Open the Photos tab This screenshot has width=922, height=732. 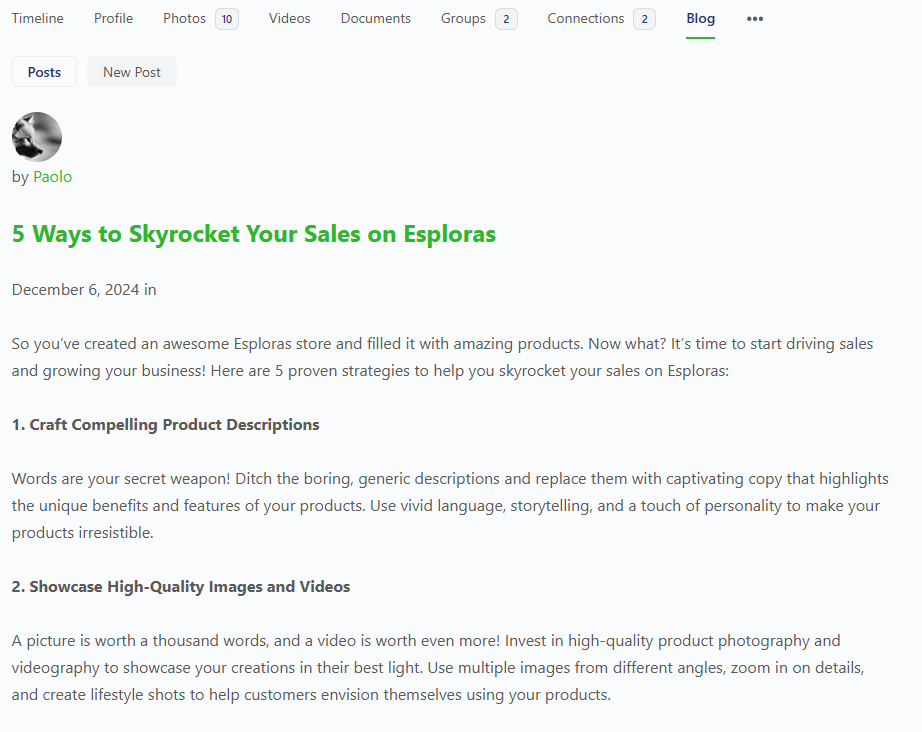click(184, 19)
